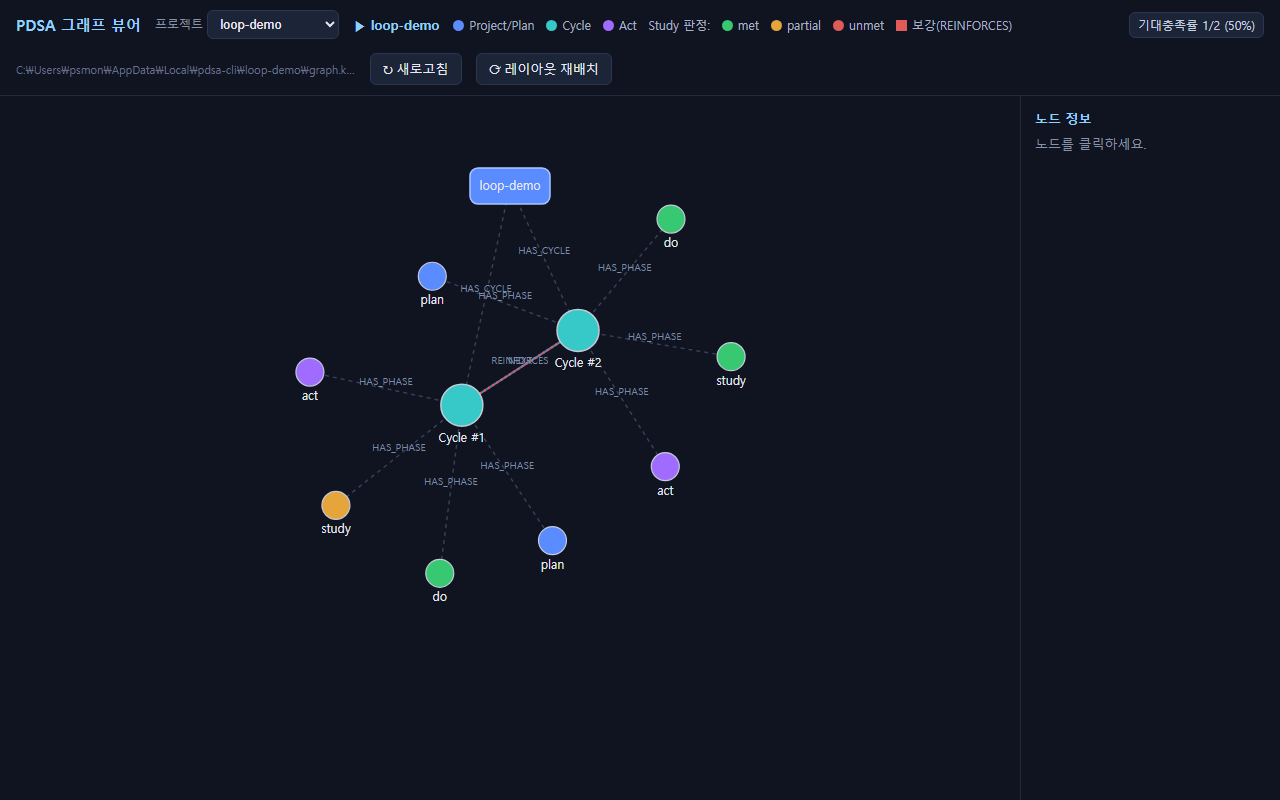1280x800 pixels.
Task: Click the Act purple legend dot
Action: (608, 26)
